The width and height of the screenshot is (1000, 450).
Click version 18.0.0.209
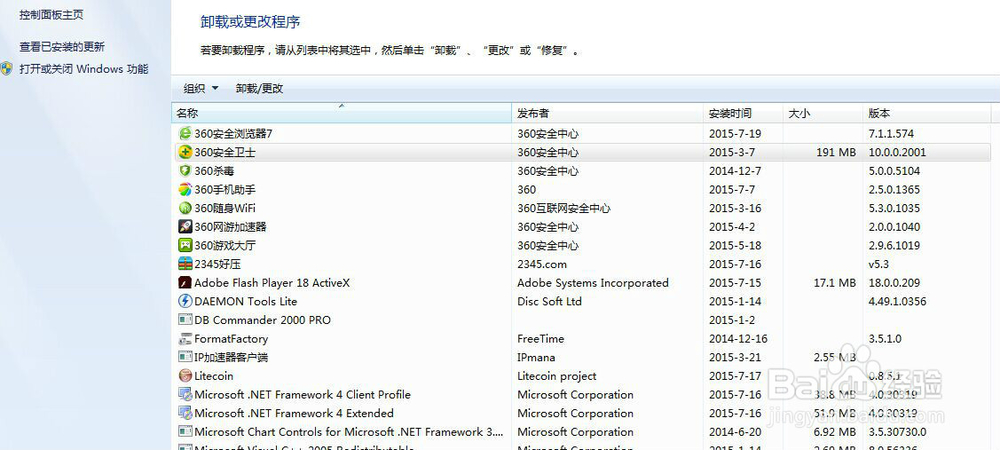[x=894, y=282]
